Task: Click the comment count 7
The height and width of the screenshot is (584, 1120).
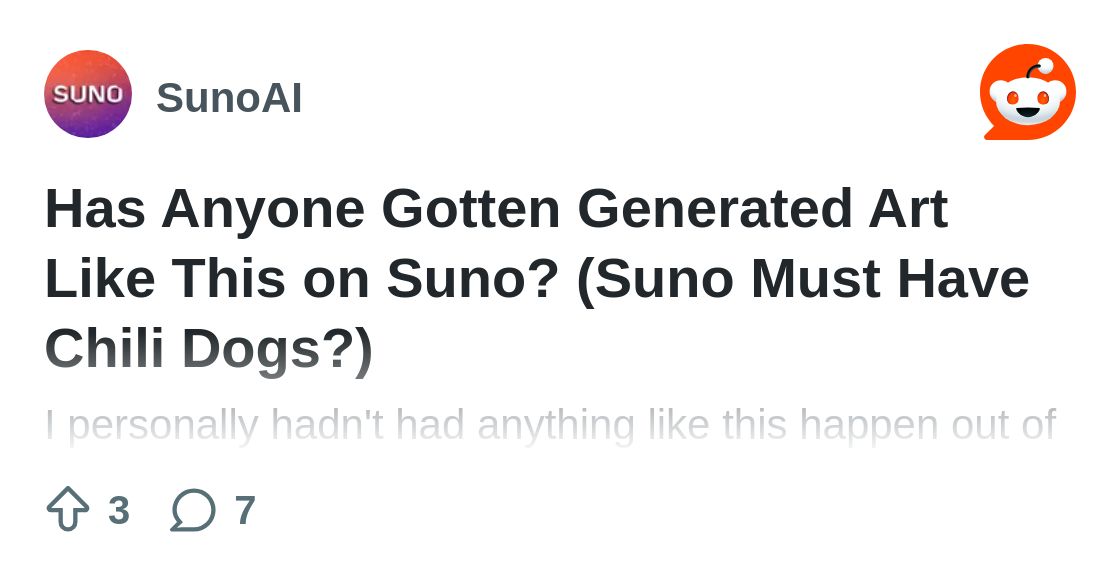Action: click(245, 510)
